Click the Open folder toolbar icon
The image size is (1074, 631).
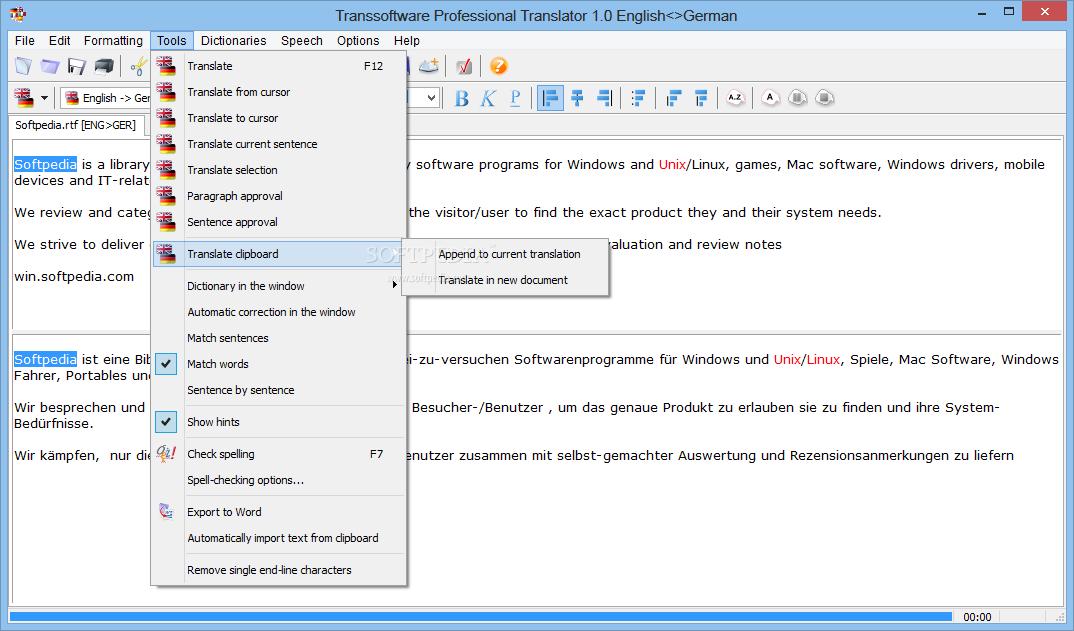tap(50, 66)
